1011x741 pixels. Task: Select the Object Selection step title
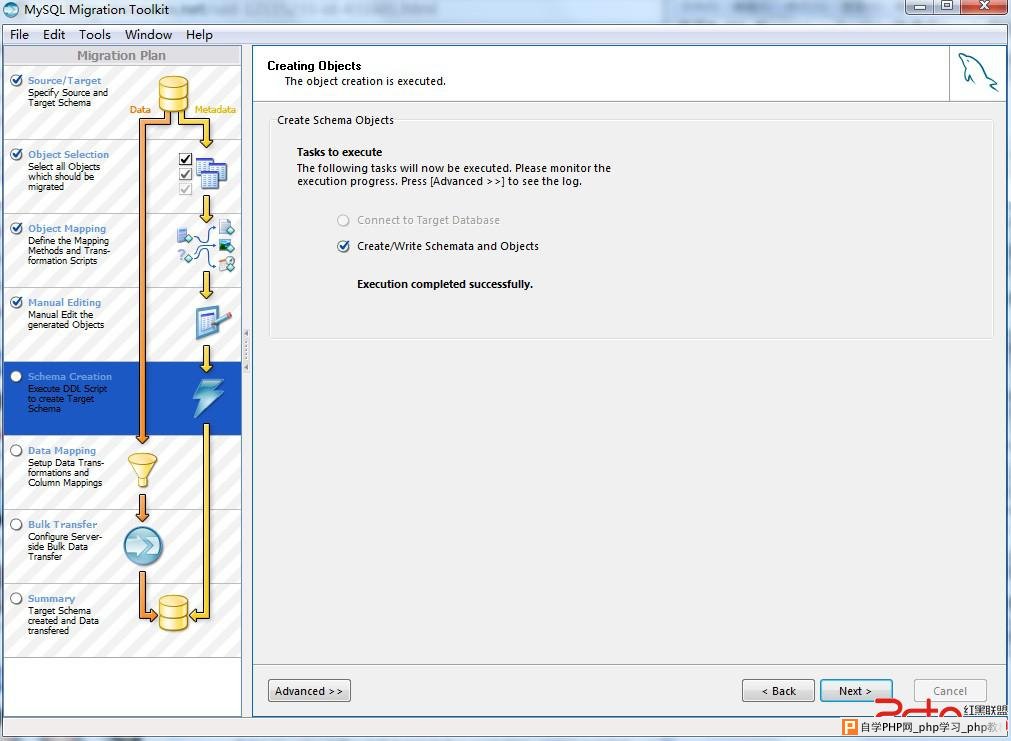[x=68, y=155]
